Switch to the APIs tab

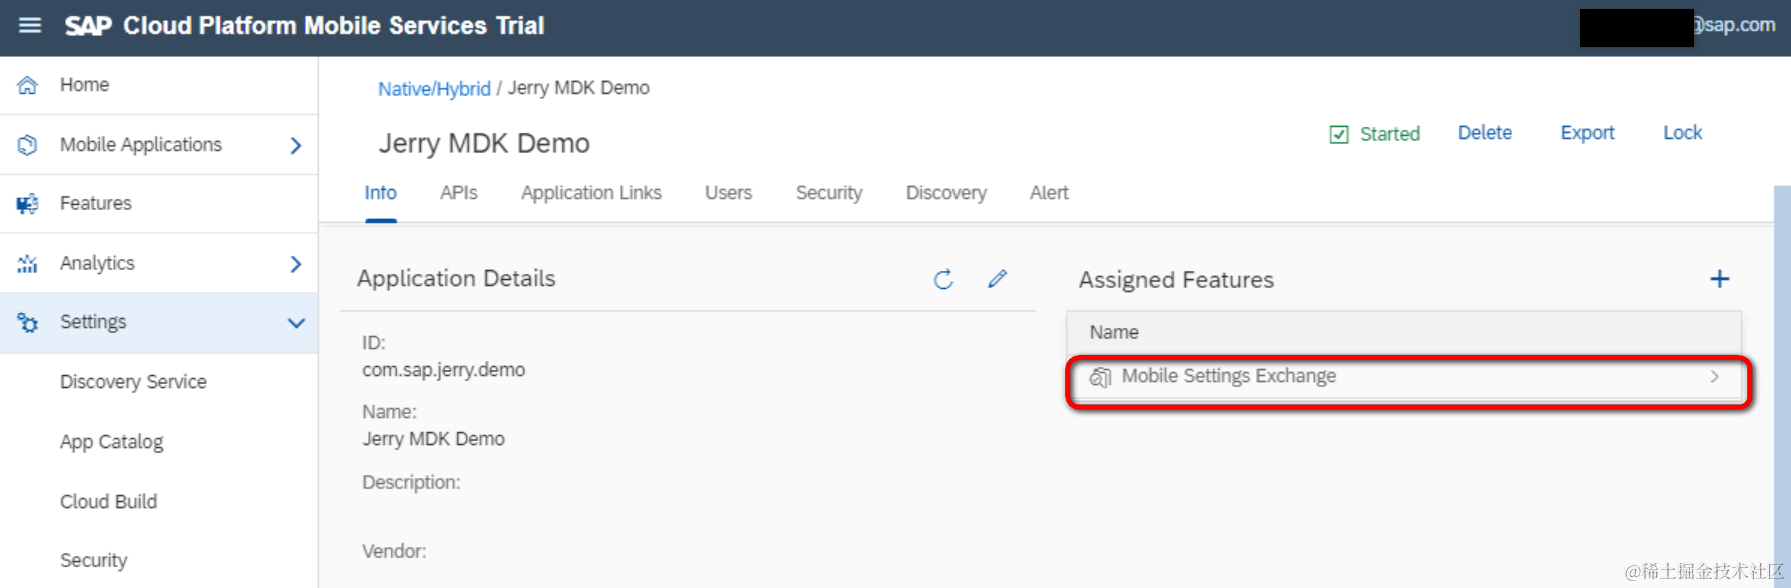tap(459, 193)
